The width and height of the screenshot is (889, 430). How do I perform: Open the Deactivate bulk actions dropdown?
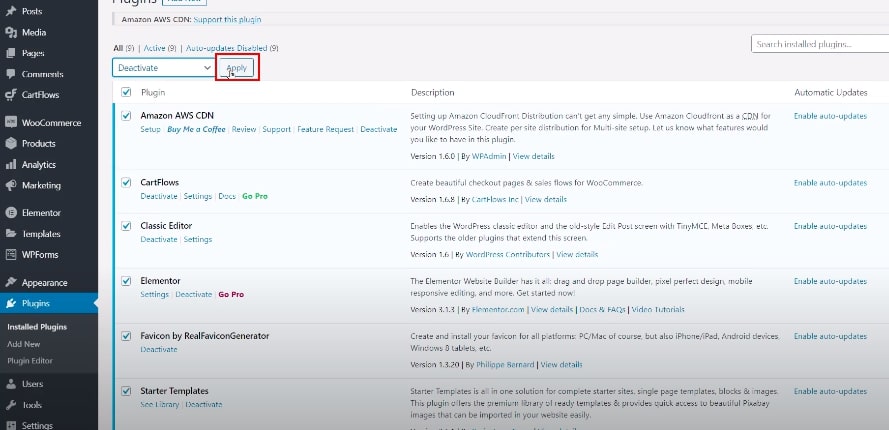tap(163, 68)
